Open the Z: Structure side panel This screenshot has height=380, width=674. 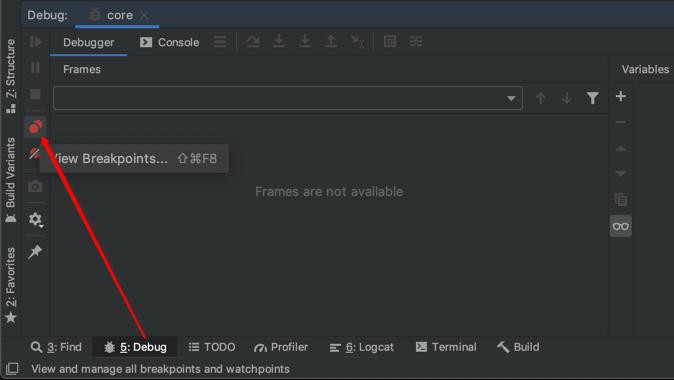click(x=11, y=76)
